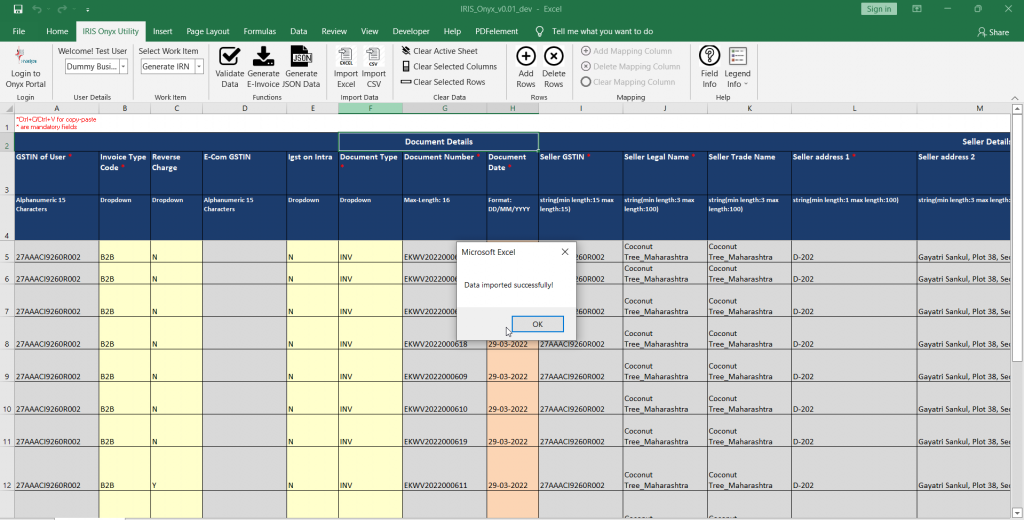Image resolution: width=1024 pixels, height=520 pixels.
Task: Click the Sign in button
Action: (x=878, y=9)
